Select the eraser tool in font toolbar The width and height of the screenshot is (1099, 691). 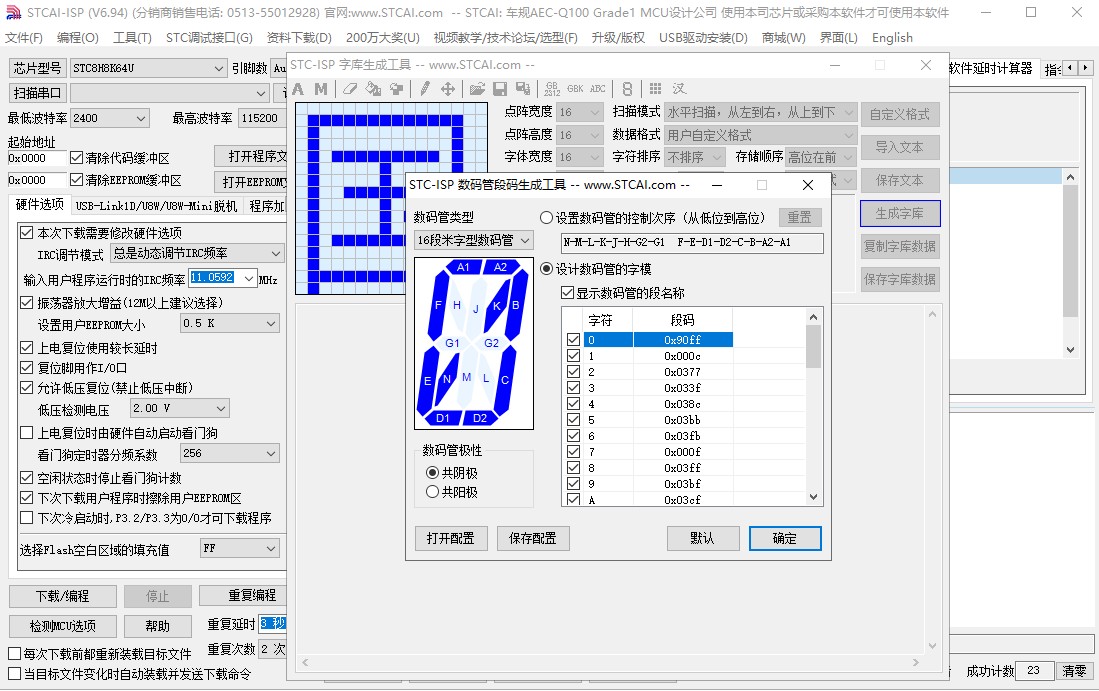[350, 89]
